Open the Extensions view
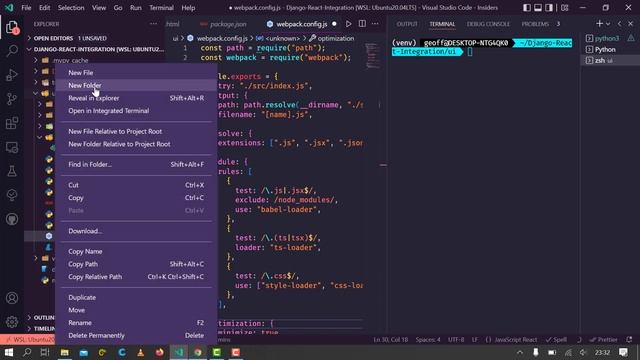Viewport: 640px width, 360px height. click(x=12, y=123)
